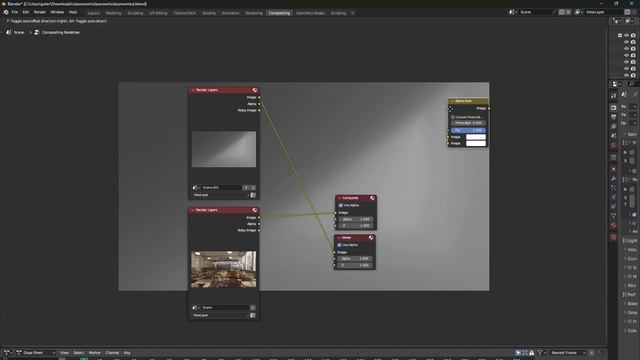
Task: Open ViewLayer dropdown on bottom Render Layers node
Action: point(220,315)
